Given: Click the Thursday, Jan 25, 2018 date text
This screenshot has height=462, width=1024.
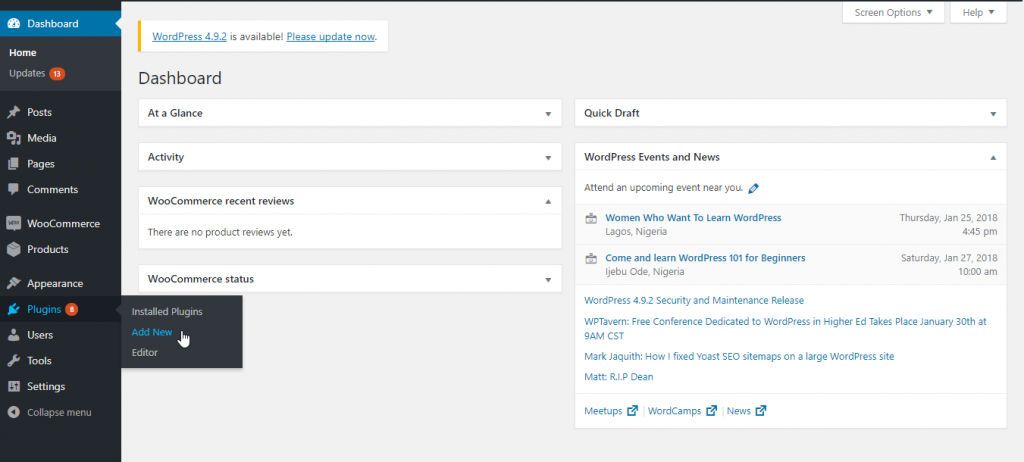Looking at the screenshot, I should [948, 218].
